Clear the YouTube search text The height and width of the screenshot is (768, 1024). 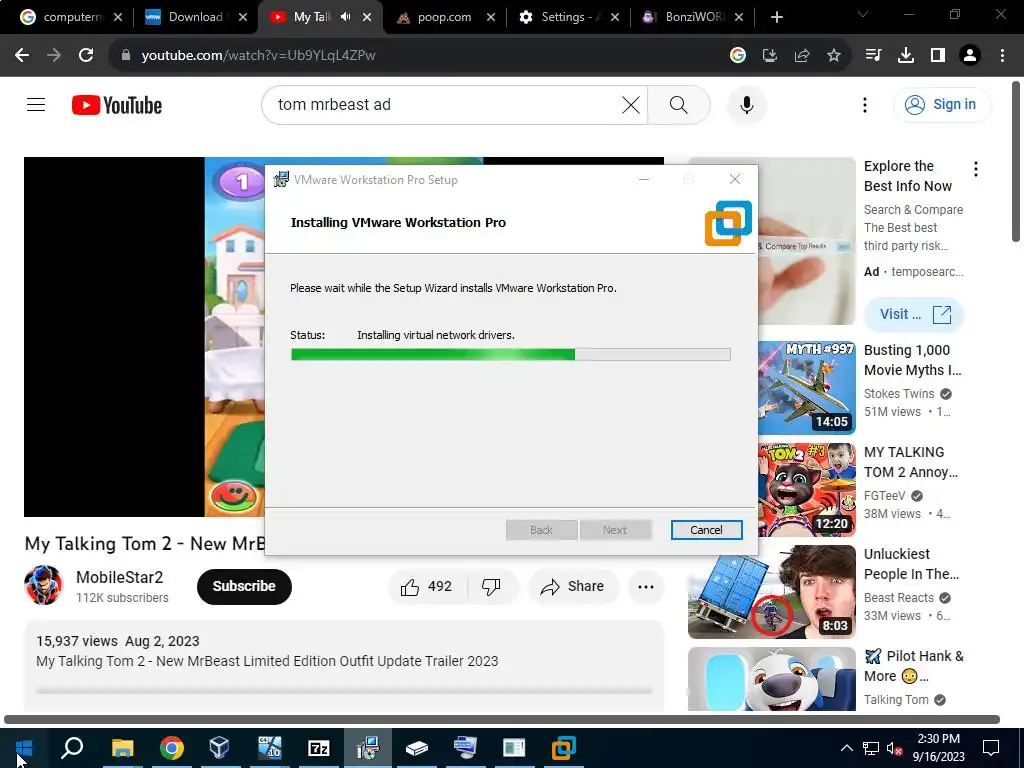[x=631, y=104]
